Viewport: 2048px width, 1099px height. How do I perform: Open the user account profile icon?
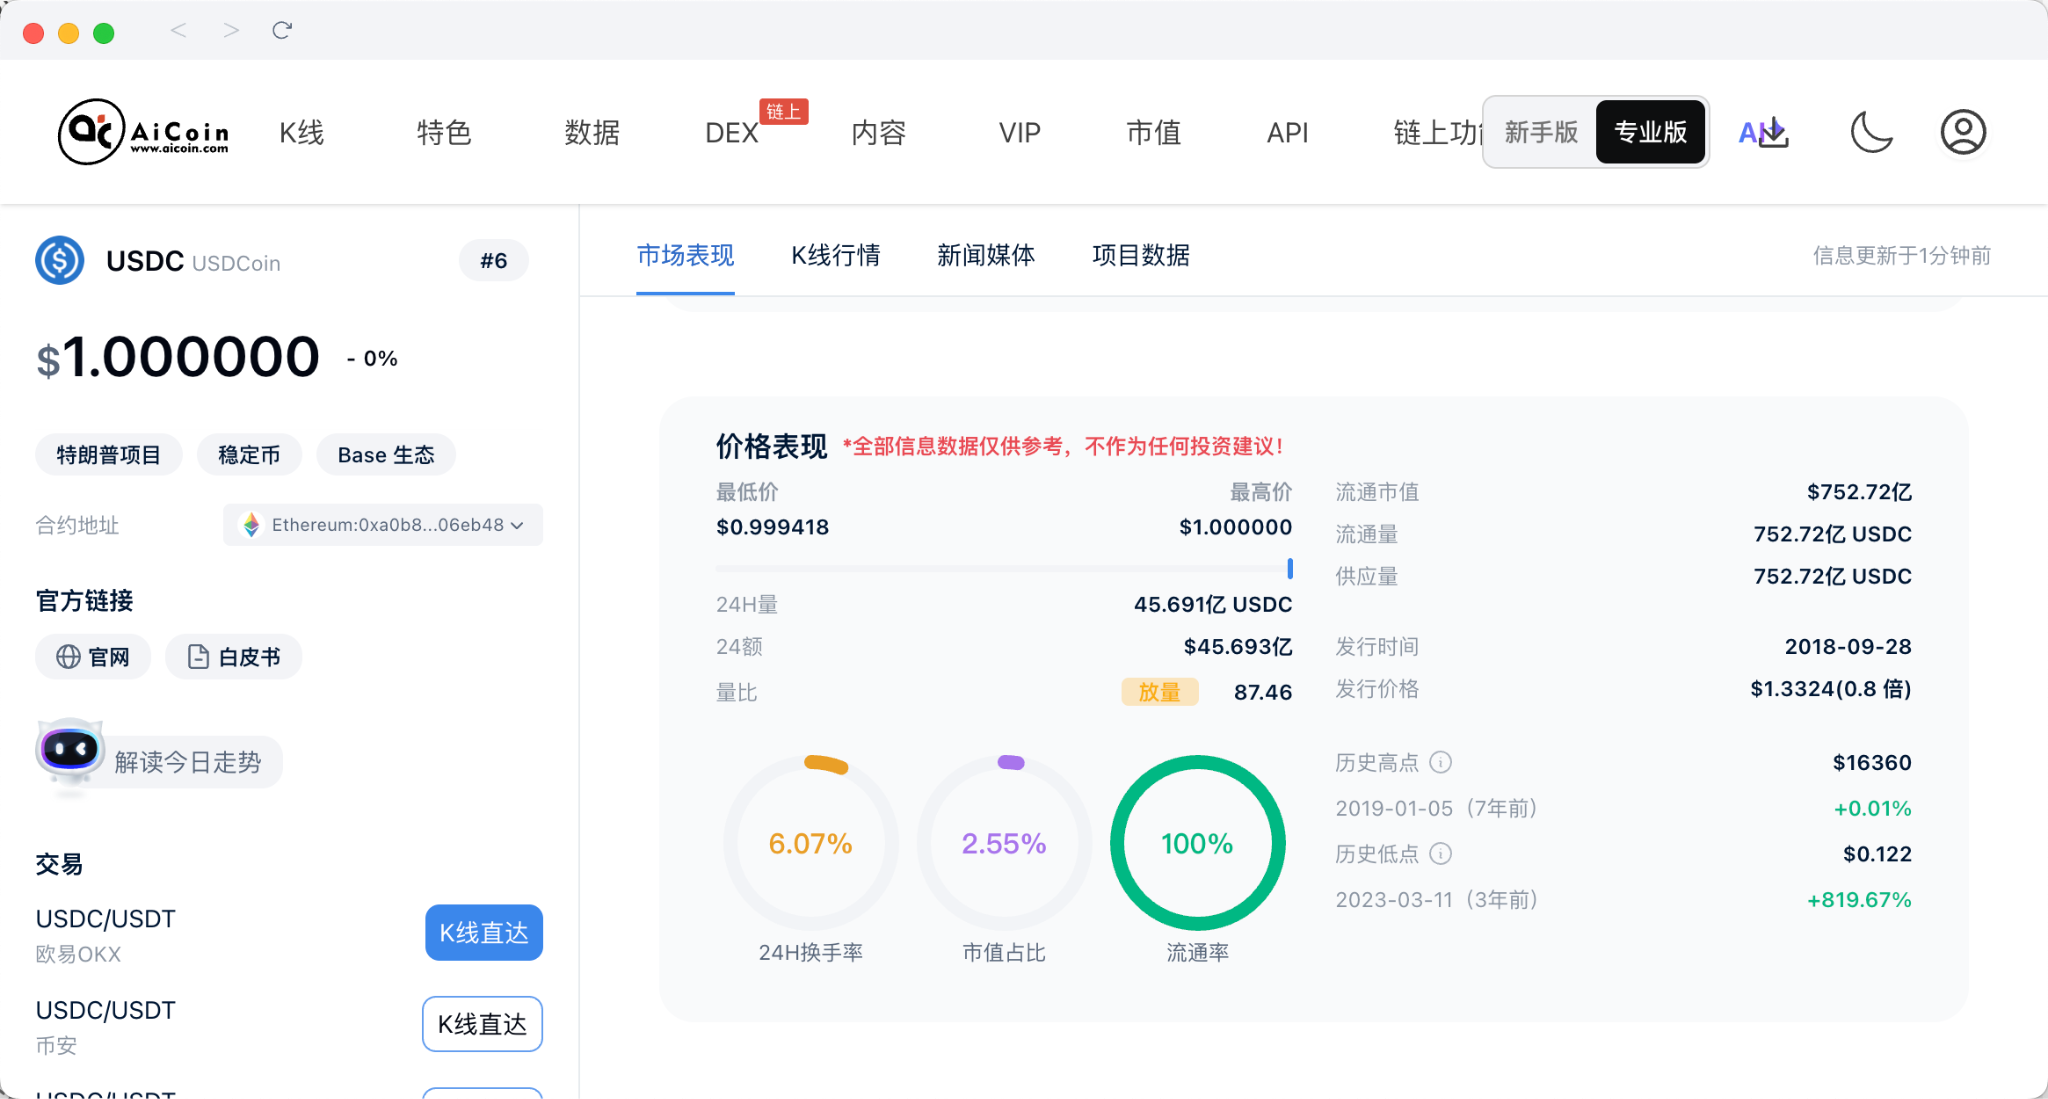pos(1963,132)
